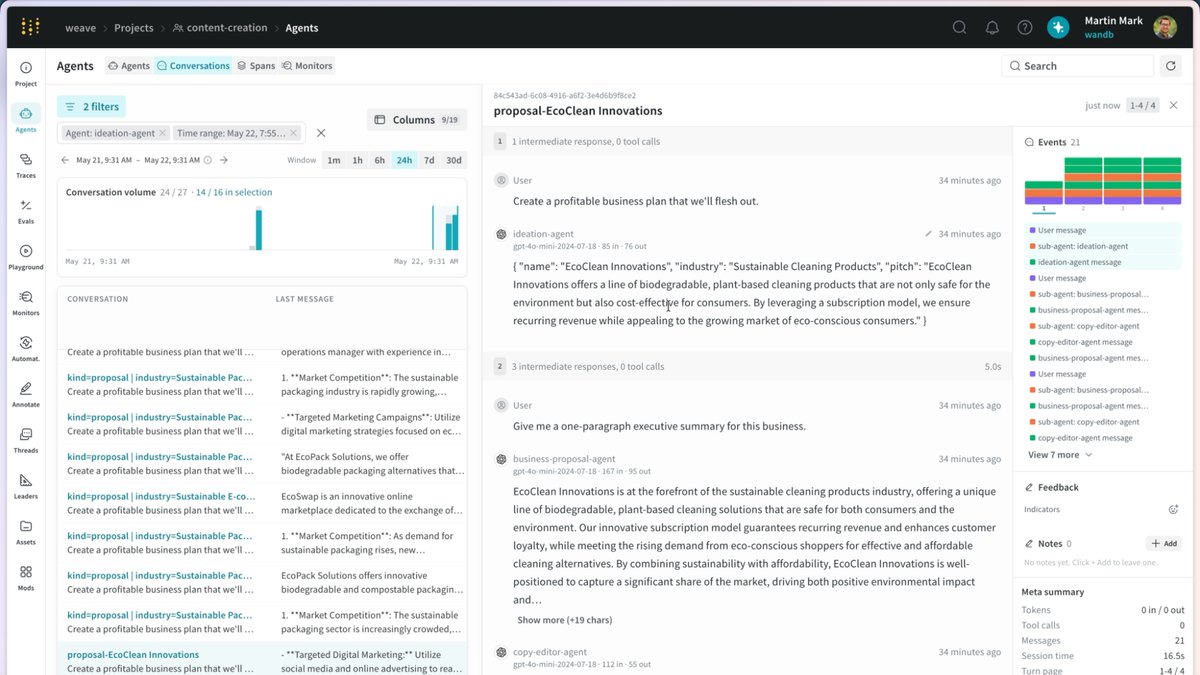Click the tall bar in Conversation volume chart
This screenshot has width=1200, height=675.
click(x=258, y=228)
